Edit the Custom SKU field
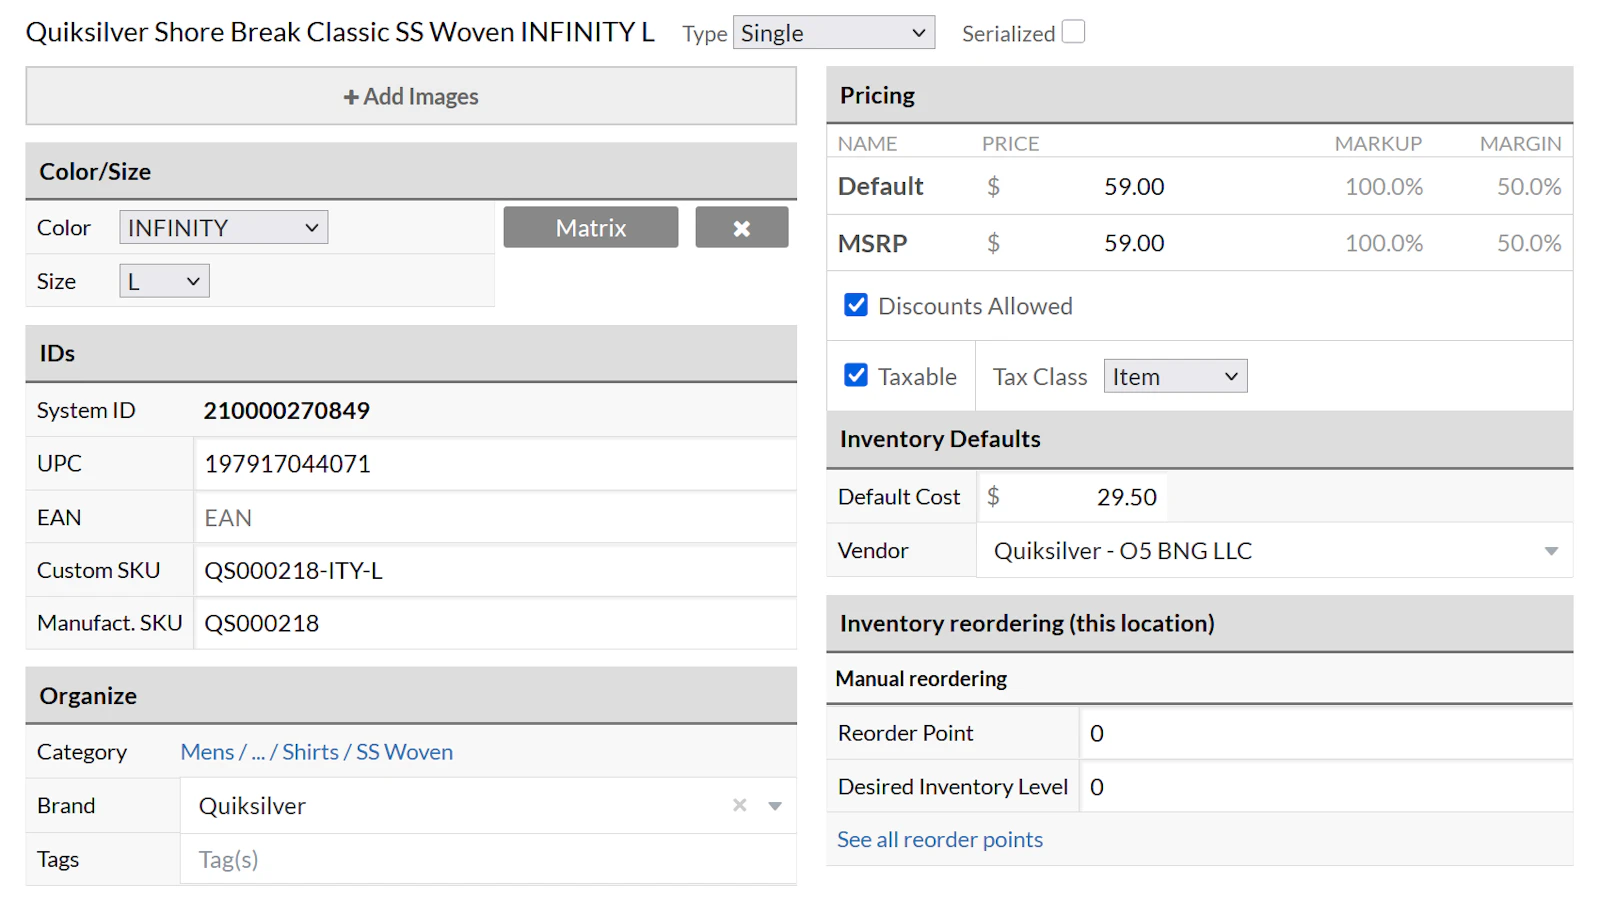The image size is (1600, 915). [x=495, y=571]
